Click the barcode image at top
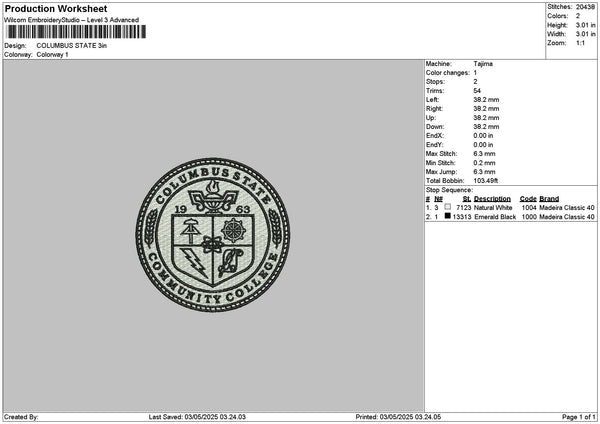This screenshot has height=424, width=600. pos(76,32)
